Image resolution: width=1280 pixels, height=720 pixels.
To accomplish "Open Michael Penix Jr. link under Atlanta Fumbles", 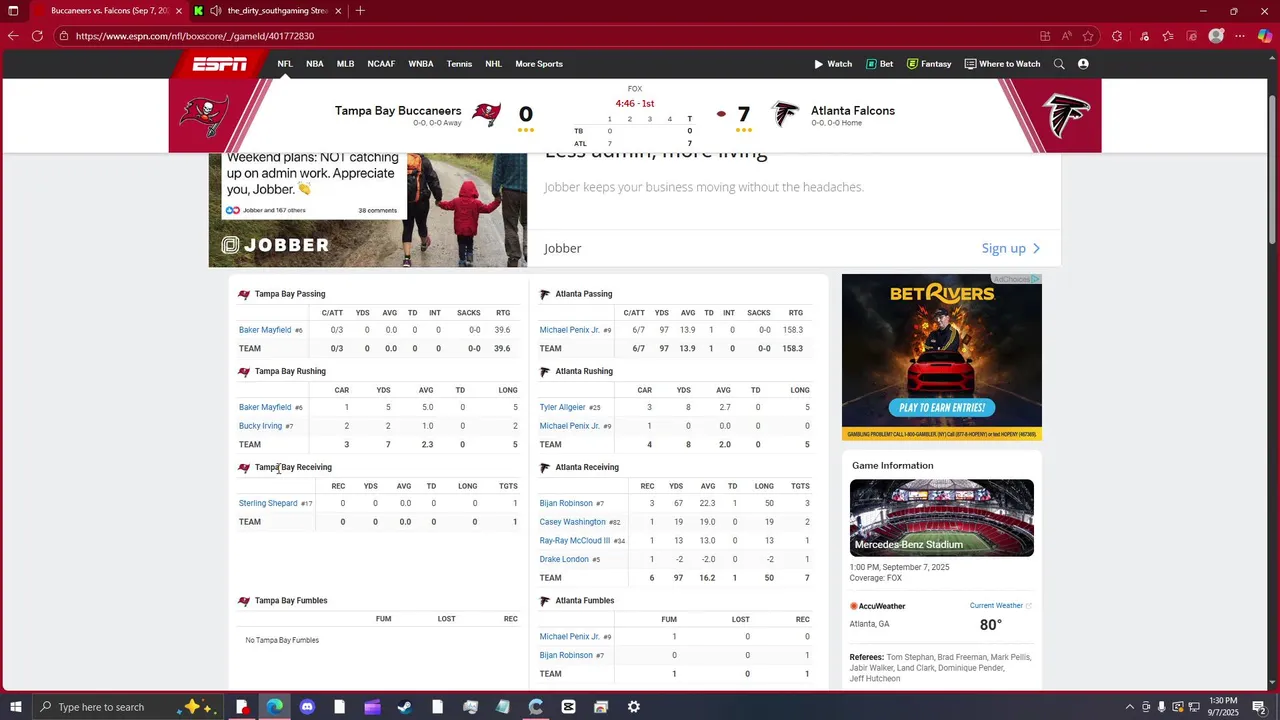I will click(570, 637).
